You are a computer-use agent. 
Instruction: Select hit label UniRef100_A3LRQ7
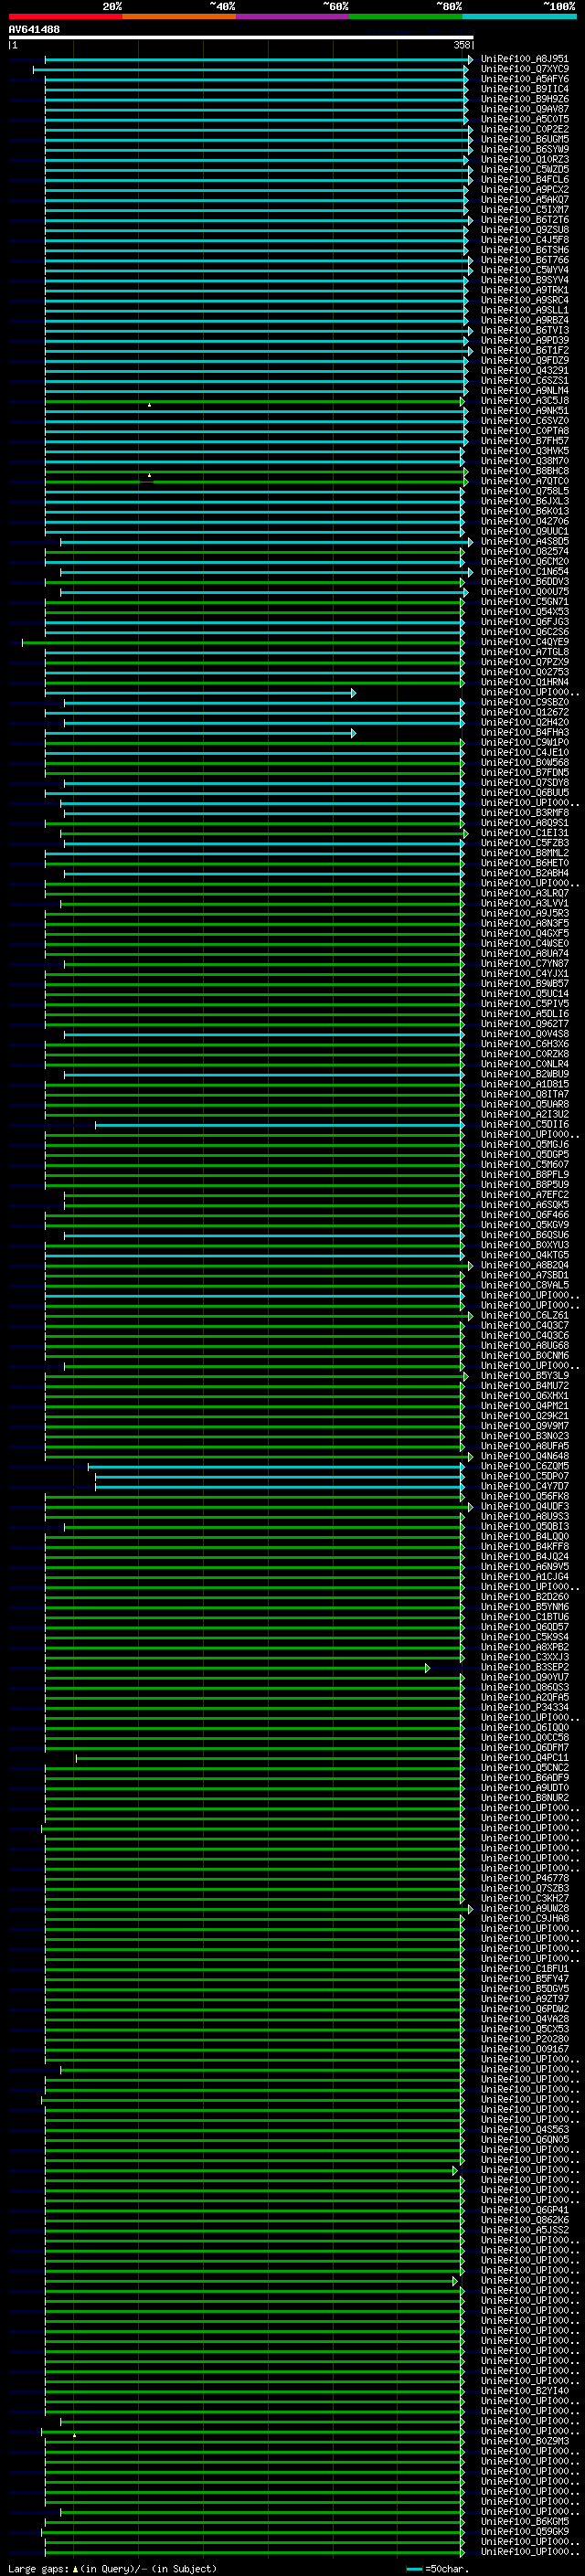pyautogui.click(x=524, y=894)
